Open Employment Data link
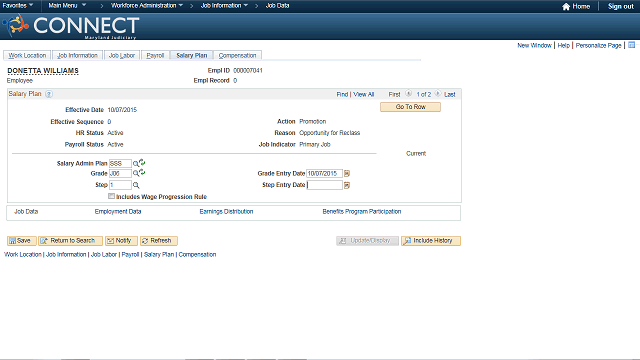This screenshot has width=640, height=360. (118, 211)
